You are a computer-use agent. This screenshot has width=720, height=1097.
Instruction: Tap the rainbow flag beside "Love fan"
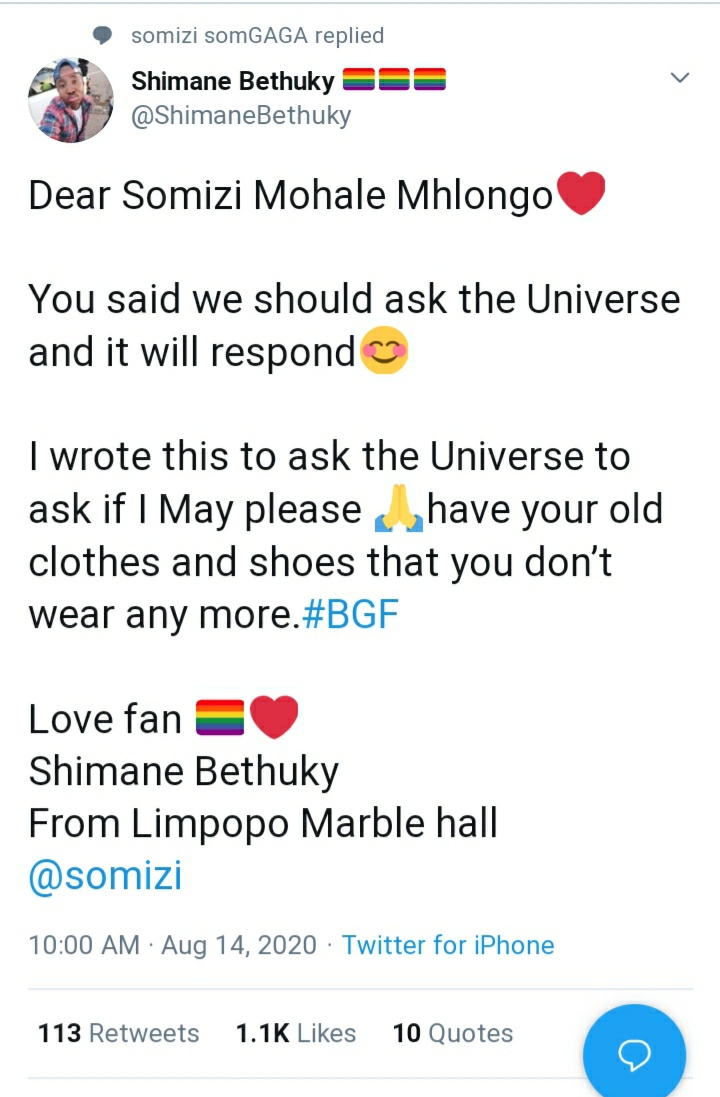coord(219,718)
